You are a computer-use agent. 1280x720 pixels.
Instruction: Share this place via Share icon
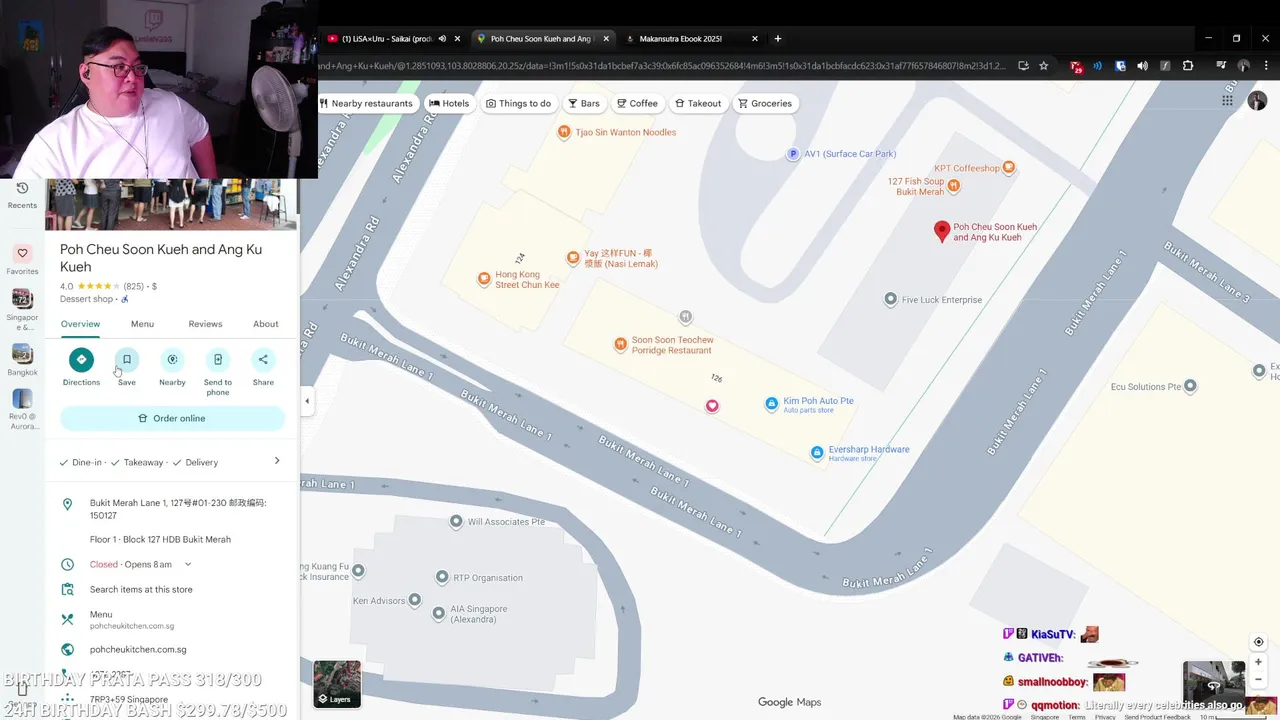pyautogui.click(x=263, y=360)
